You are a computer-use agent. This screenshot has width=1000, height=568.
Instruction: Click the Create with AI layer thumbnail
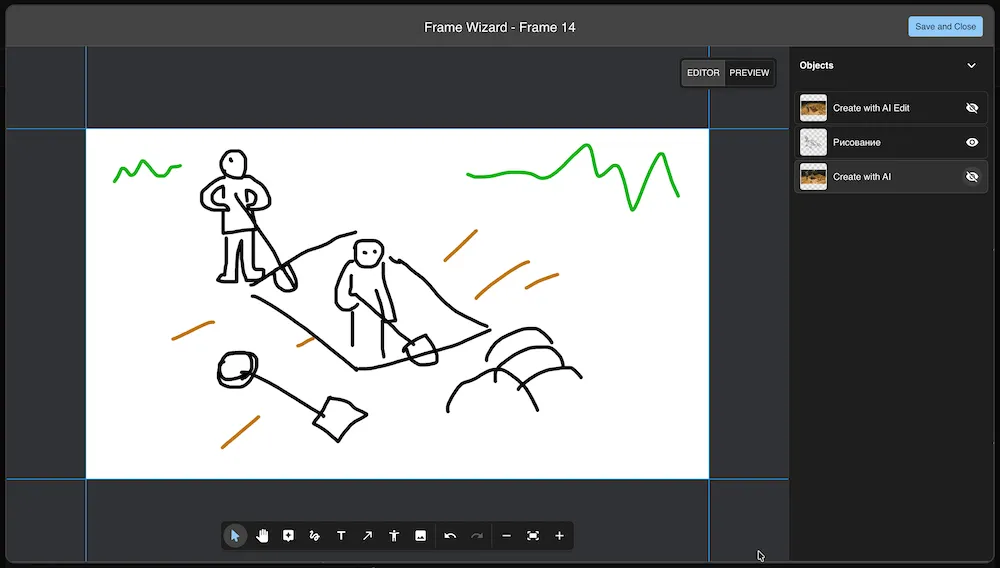click(813, 177)
